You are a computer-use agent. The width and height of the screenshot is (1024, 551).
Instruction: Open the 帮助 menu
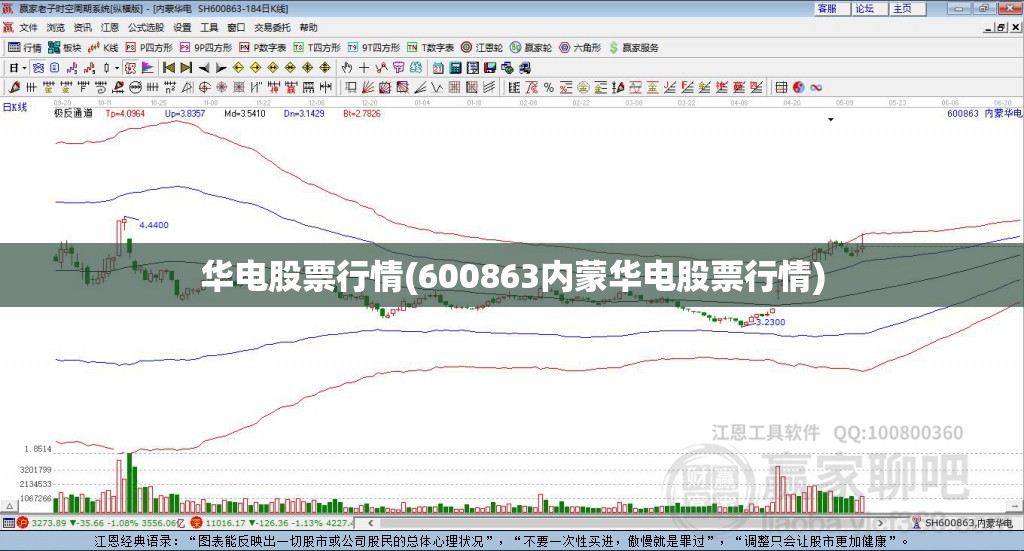pos(308,27)
